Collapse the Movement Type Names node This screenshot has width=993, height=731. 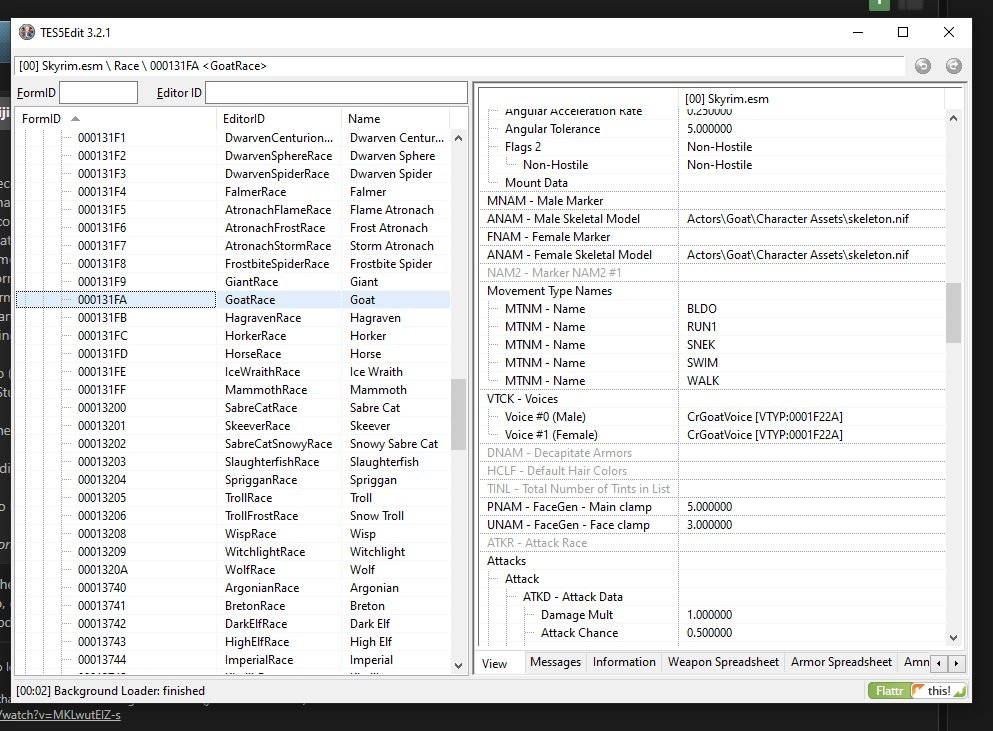549,291
